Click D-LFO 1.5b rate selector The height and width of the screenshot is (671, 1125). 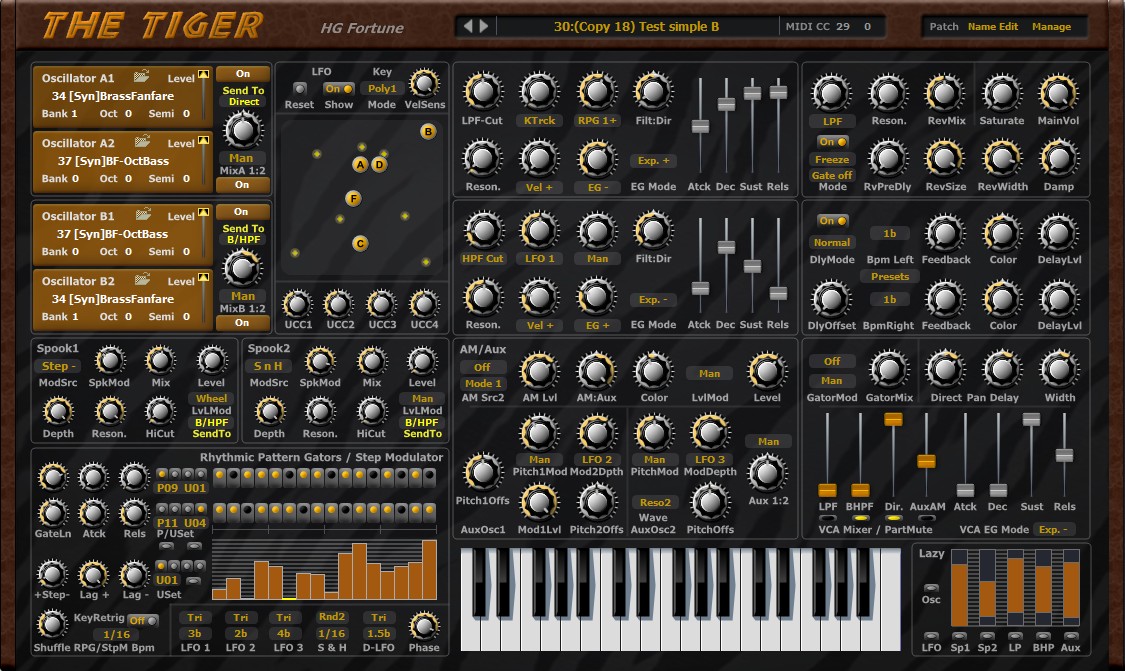[378, 634]
